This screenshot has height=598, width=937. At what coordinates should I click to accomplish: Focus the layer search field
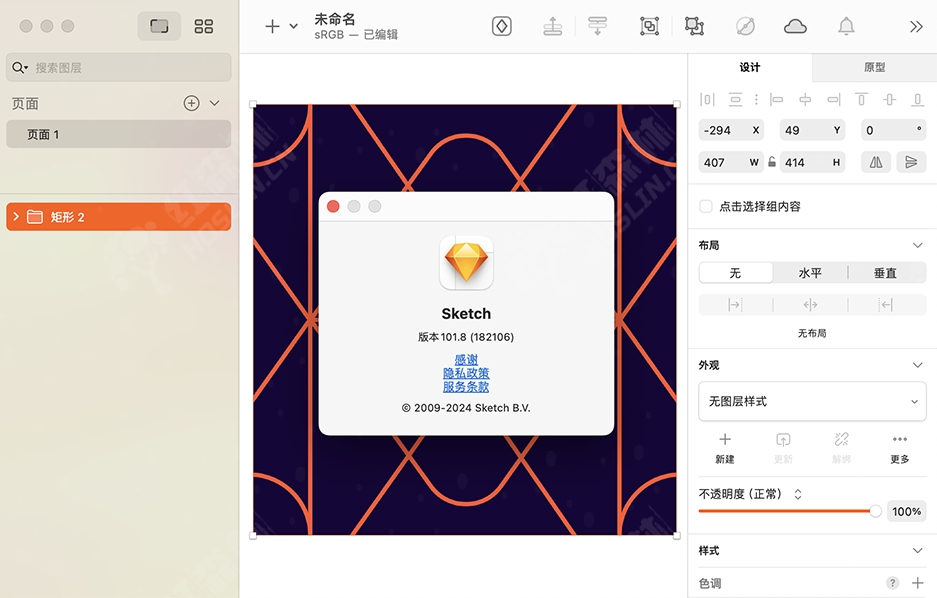point(118,68)
